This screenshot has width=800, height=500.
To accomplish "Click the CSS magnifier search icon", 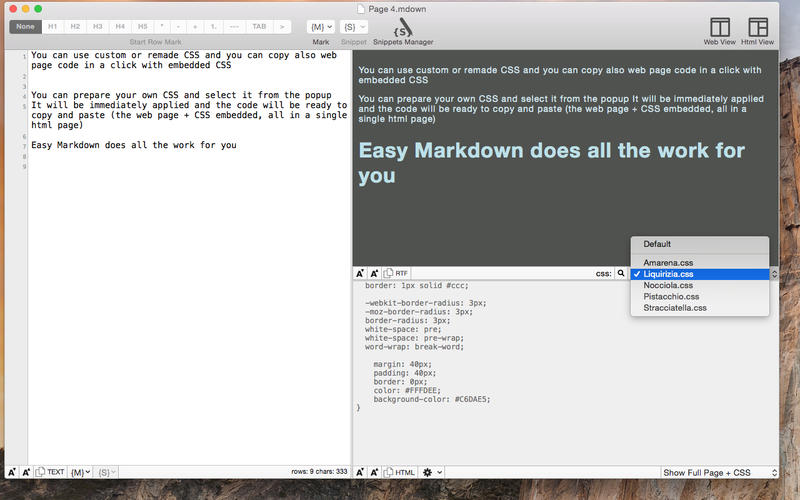I will (x=621, y=273).
